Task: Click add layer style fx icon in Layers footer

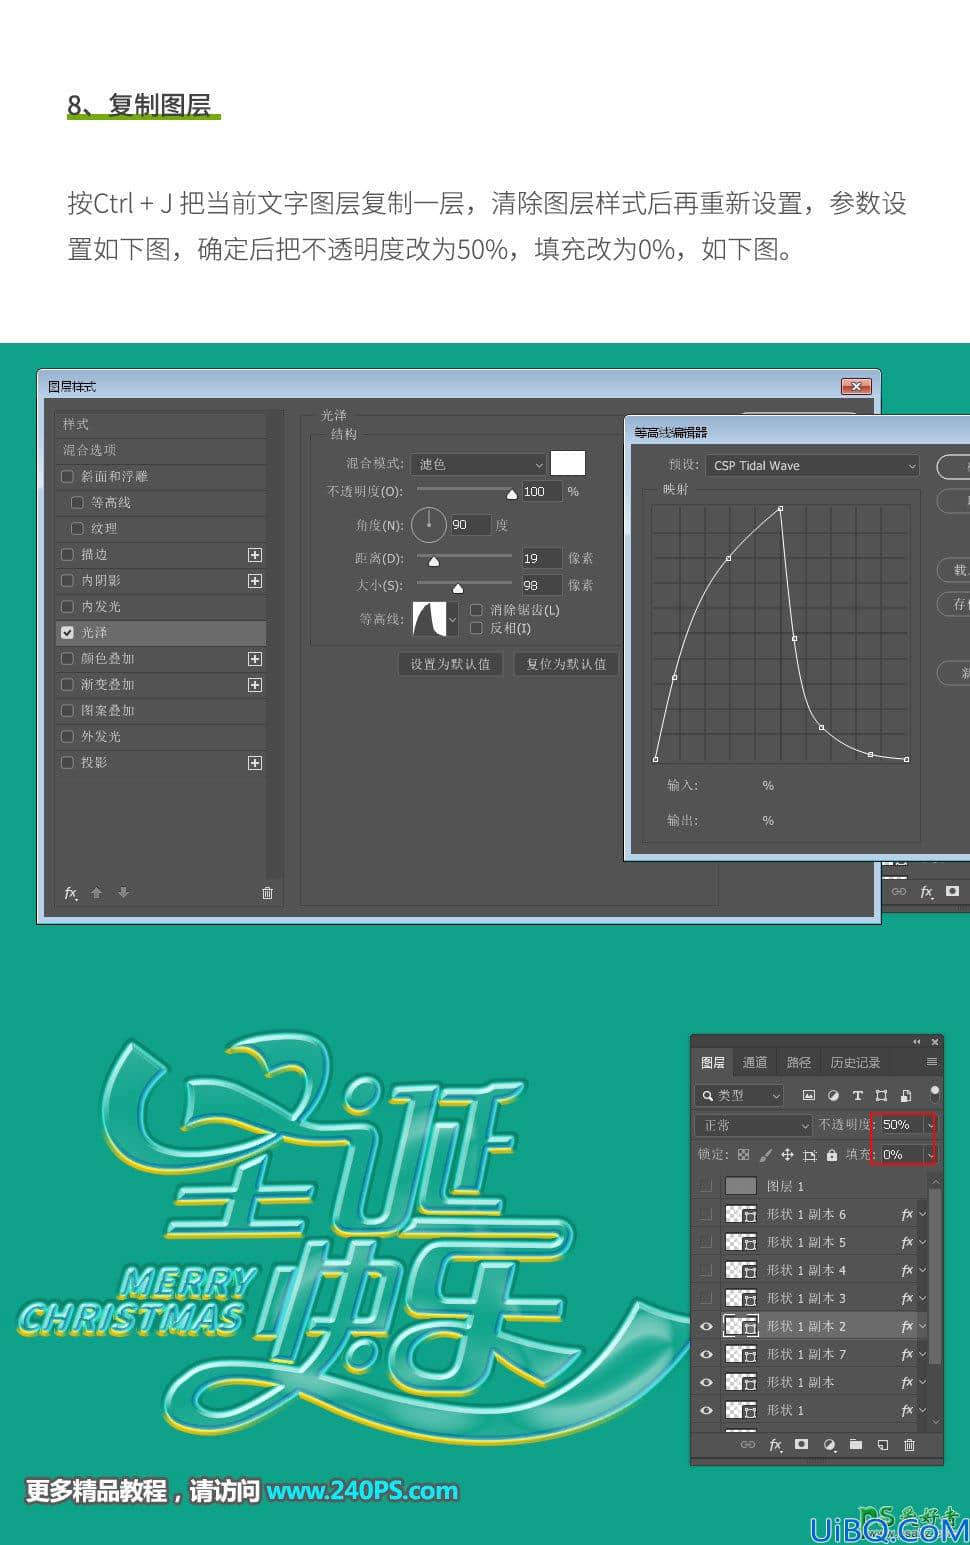Action: (775, 1445)
